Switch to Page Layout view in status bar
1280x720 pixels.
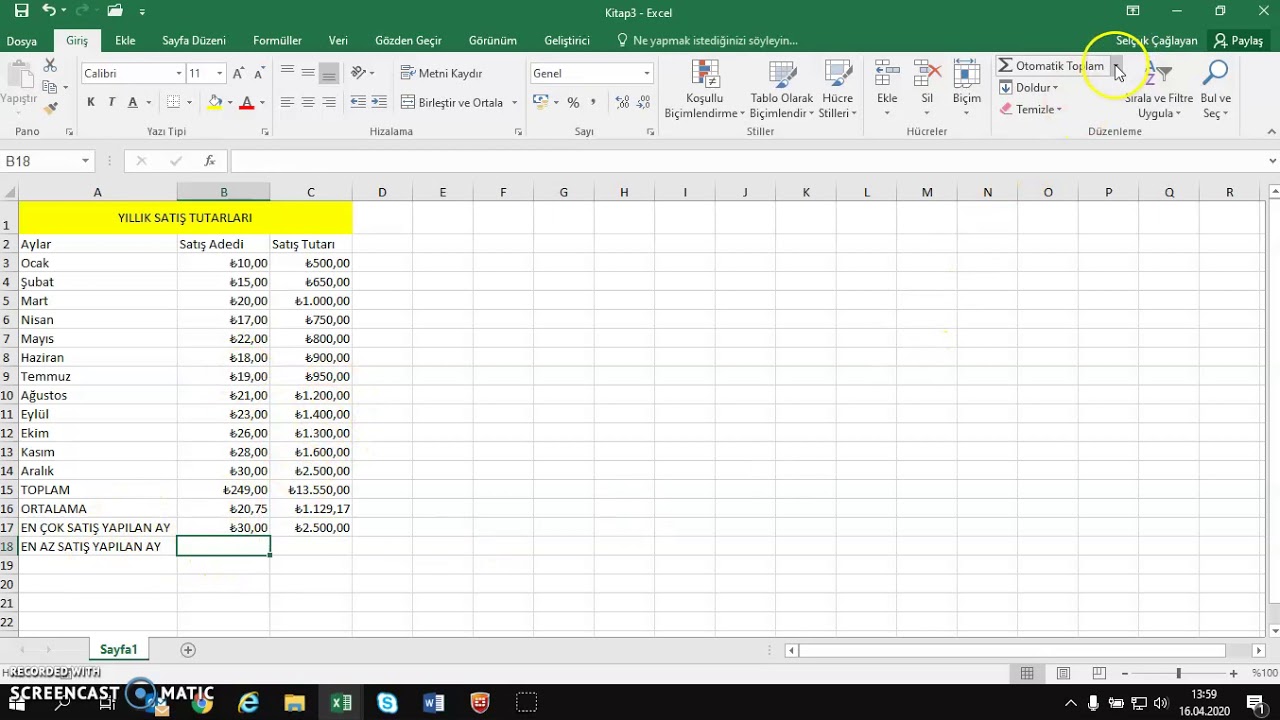[1063, 674]
